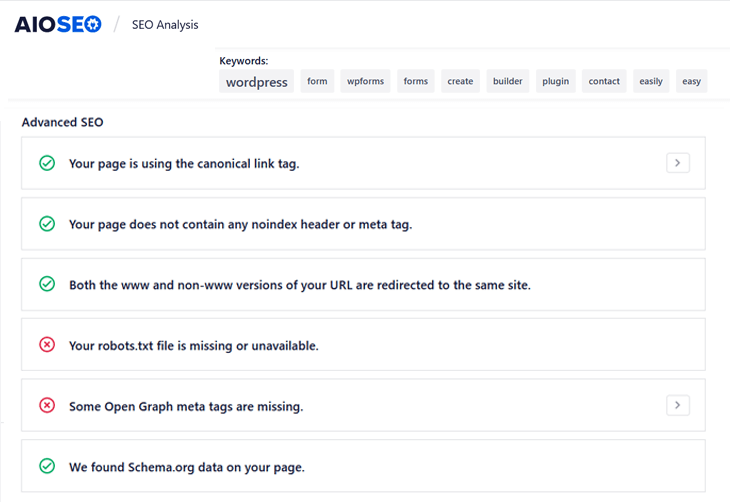Select the forms keyword chip
Screen dimensions: 730x502
[416, 81]
